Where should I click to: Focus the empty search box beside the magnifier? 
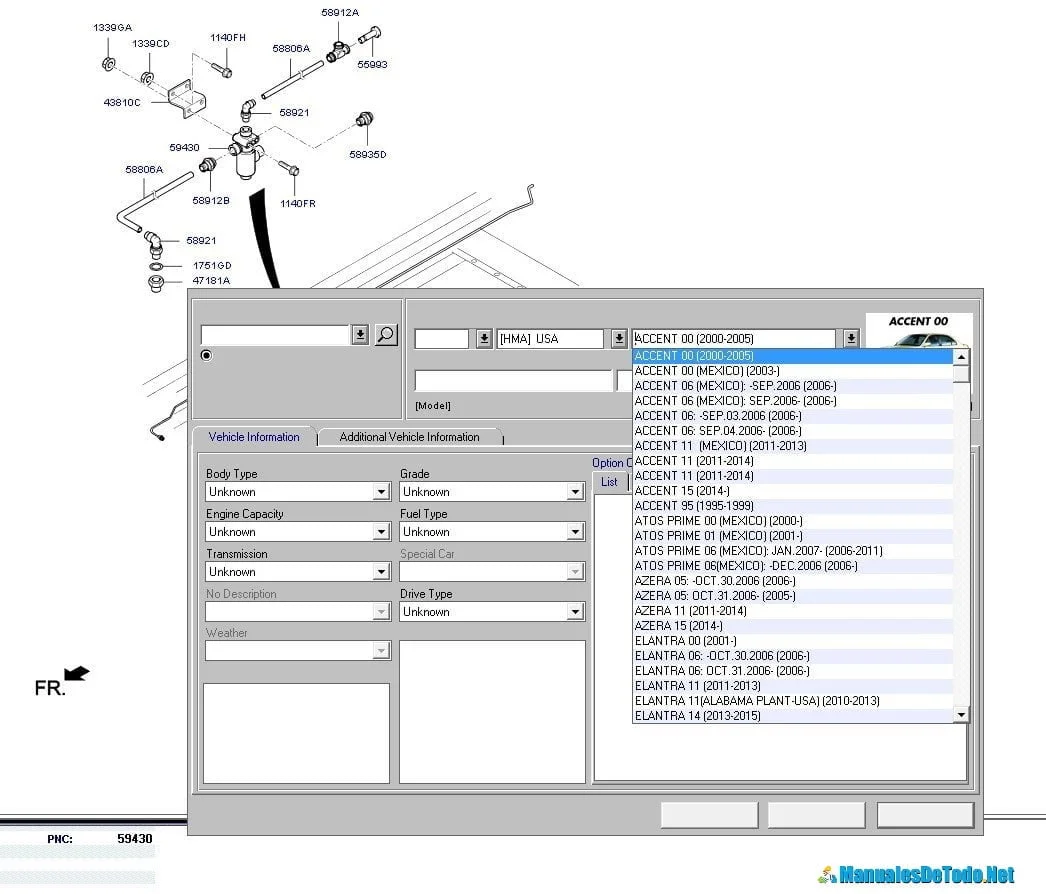tap(275, 335)
